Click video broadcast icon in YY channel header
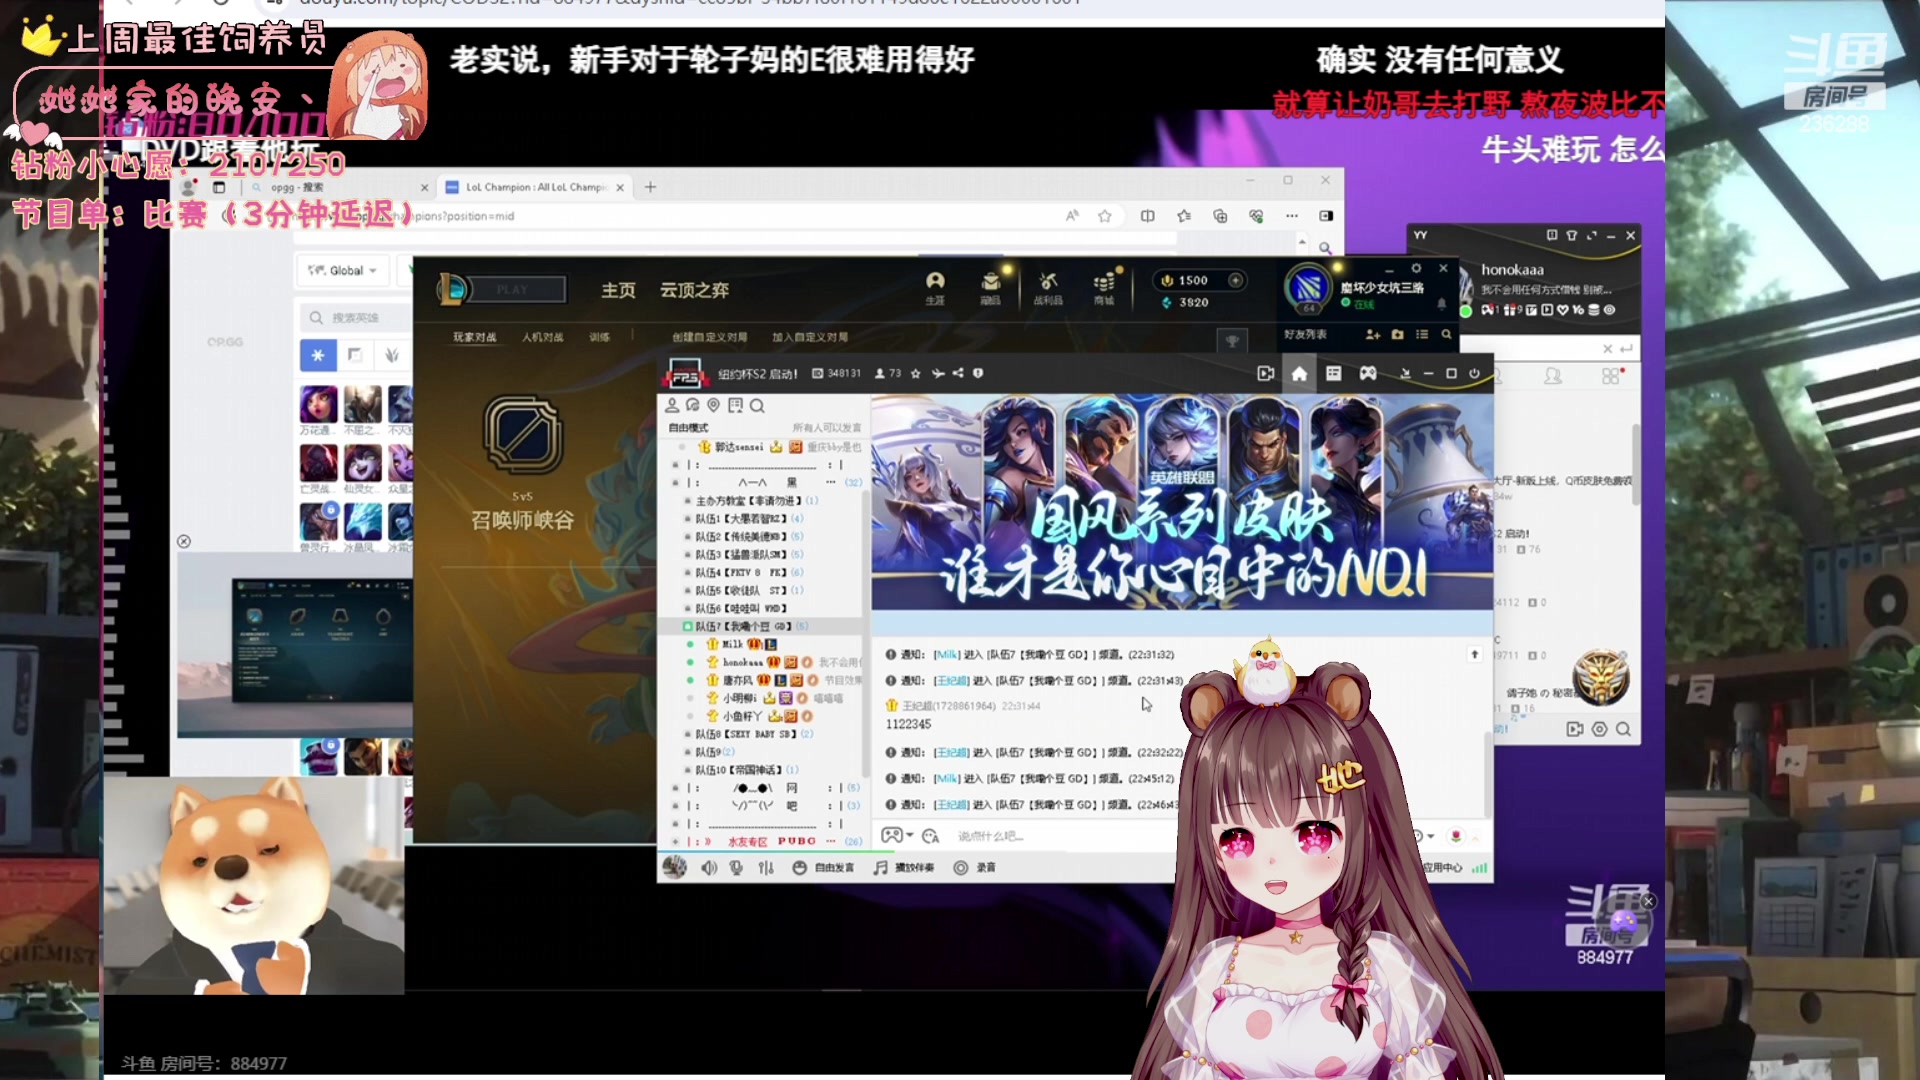Screen dimensions: 1920x1080 click(x=1266, y=373)
